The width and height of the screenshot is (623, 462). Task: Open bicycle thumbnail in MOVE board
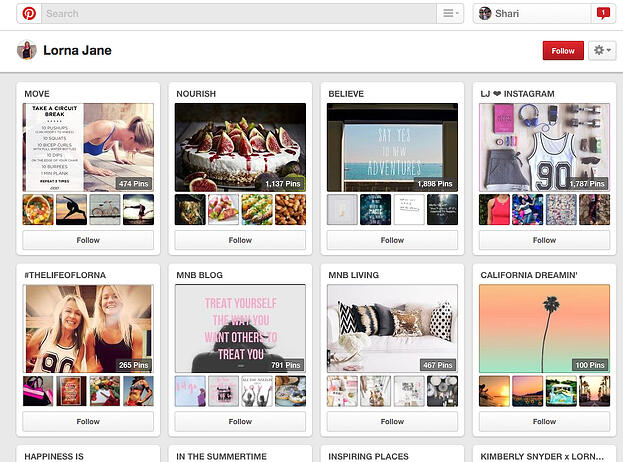(x=105, y=210)
